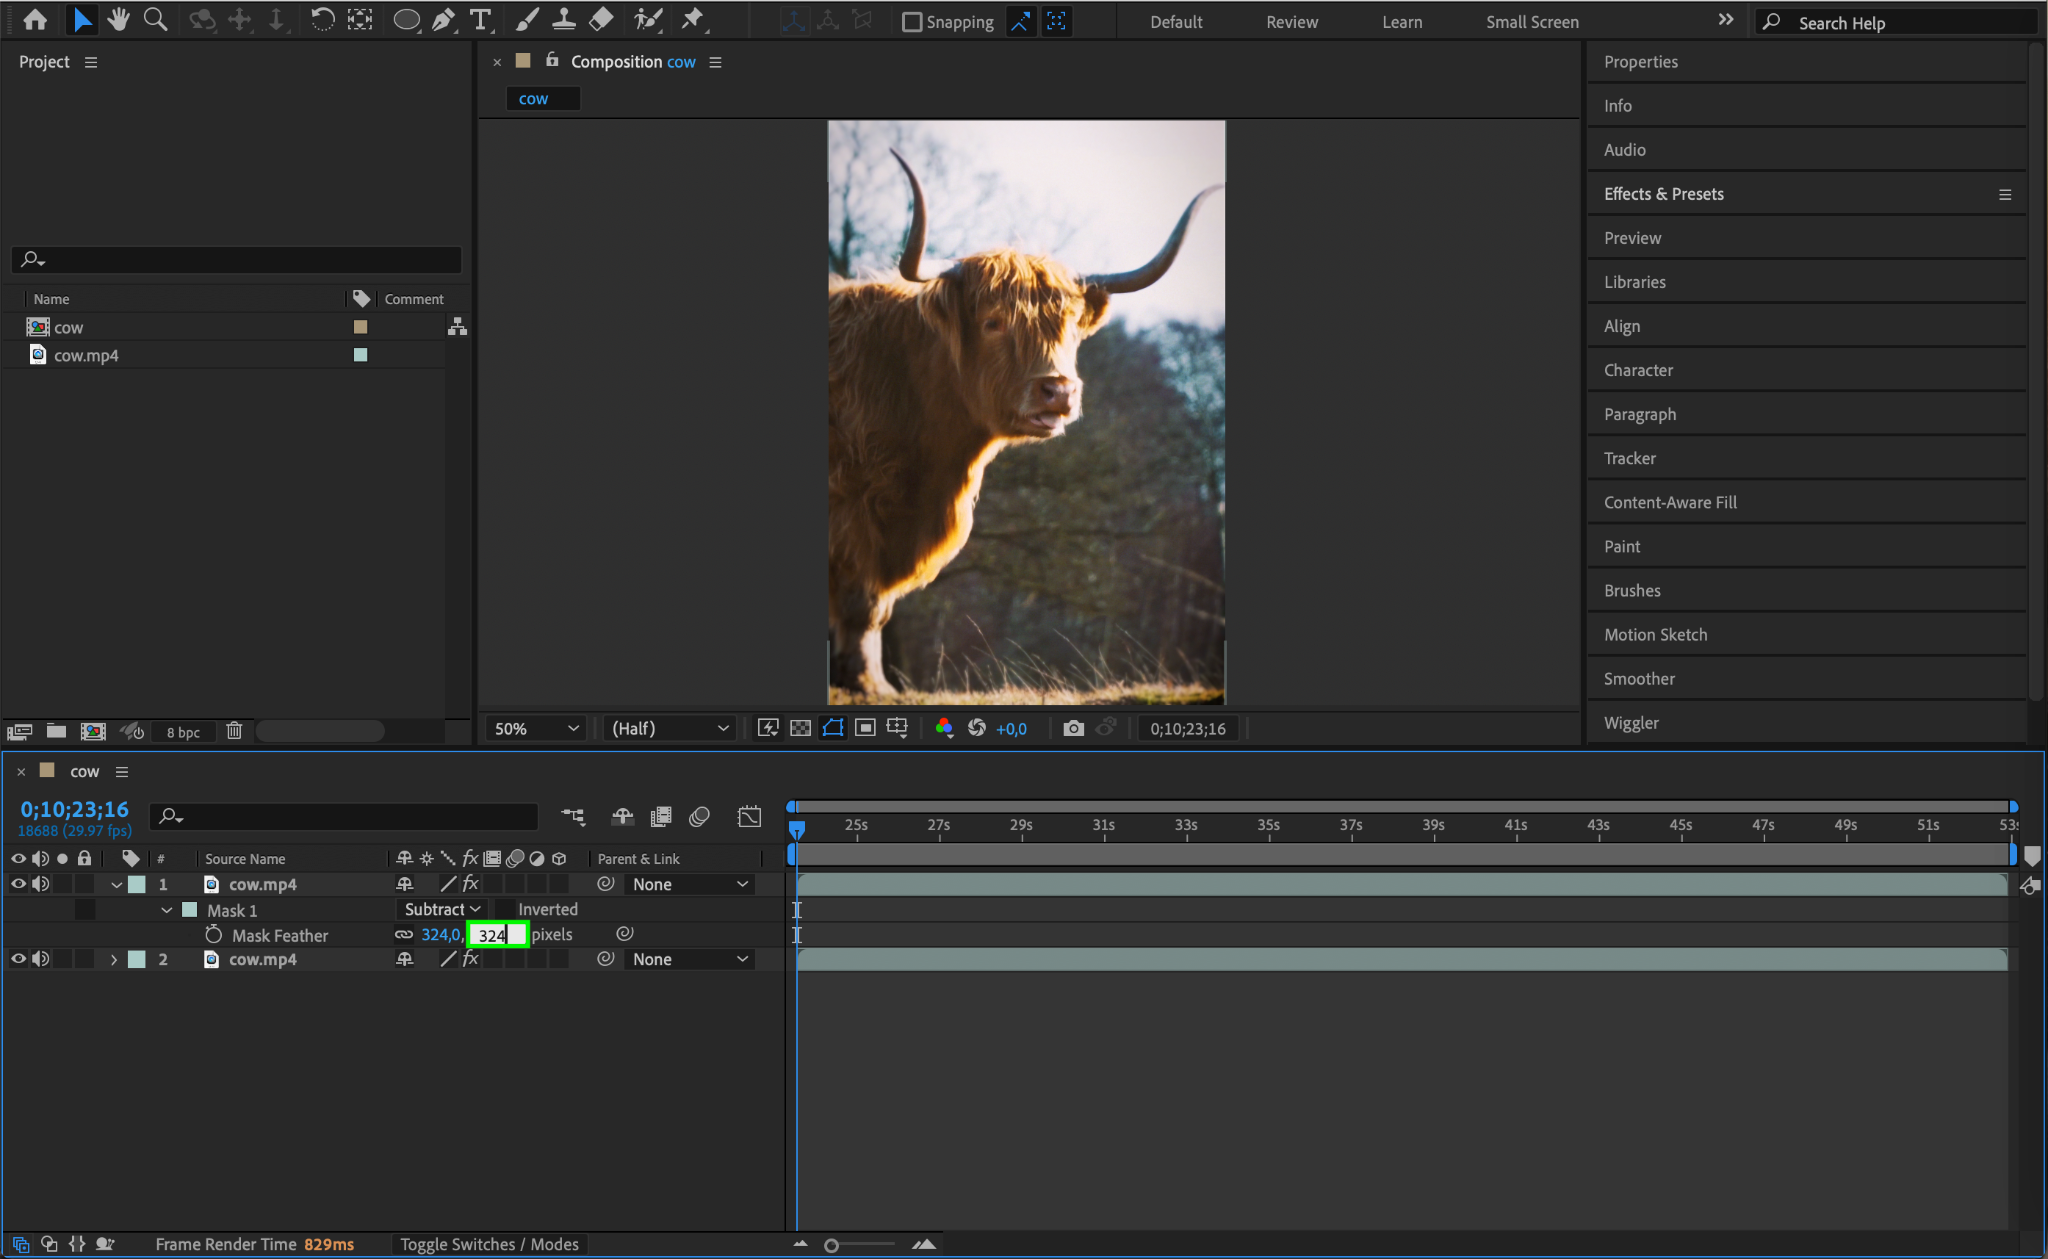Click the timeline current timecode 0;10;23;16
Screen dimensions: 2048x1259
(x=74, y=809)
